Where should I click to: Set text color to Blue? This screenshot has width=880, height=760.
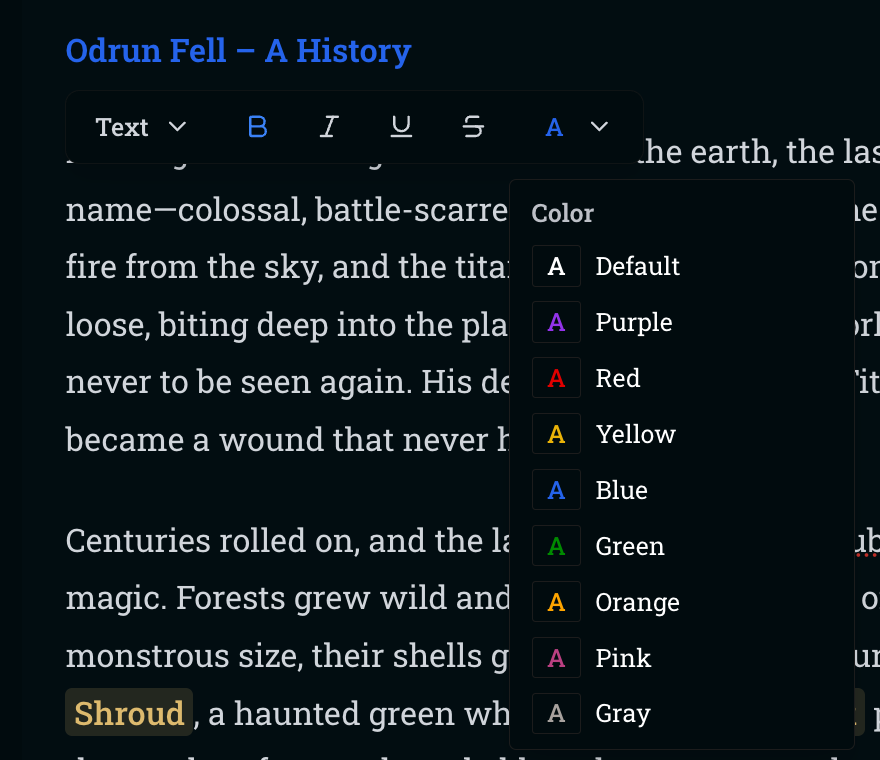[621, 490]
